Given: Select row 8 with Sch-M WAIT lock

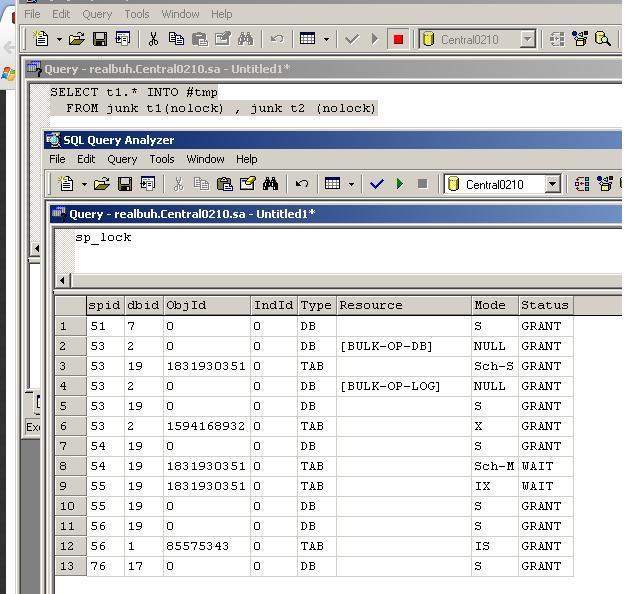Looking at the screenshot, I should tap(69, 466).
